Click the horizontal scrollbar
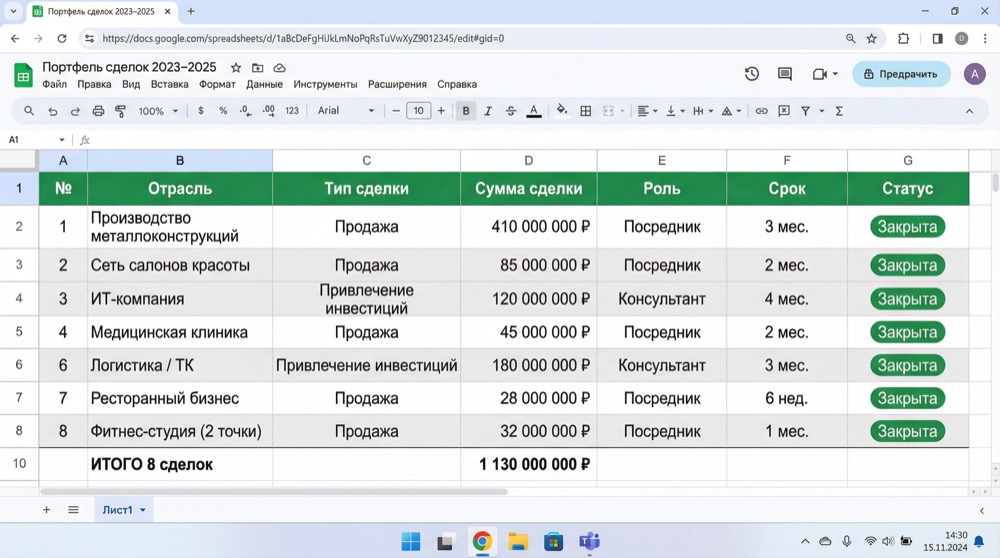Screen dimensions: 1000x558 (274, 492)
